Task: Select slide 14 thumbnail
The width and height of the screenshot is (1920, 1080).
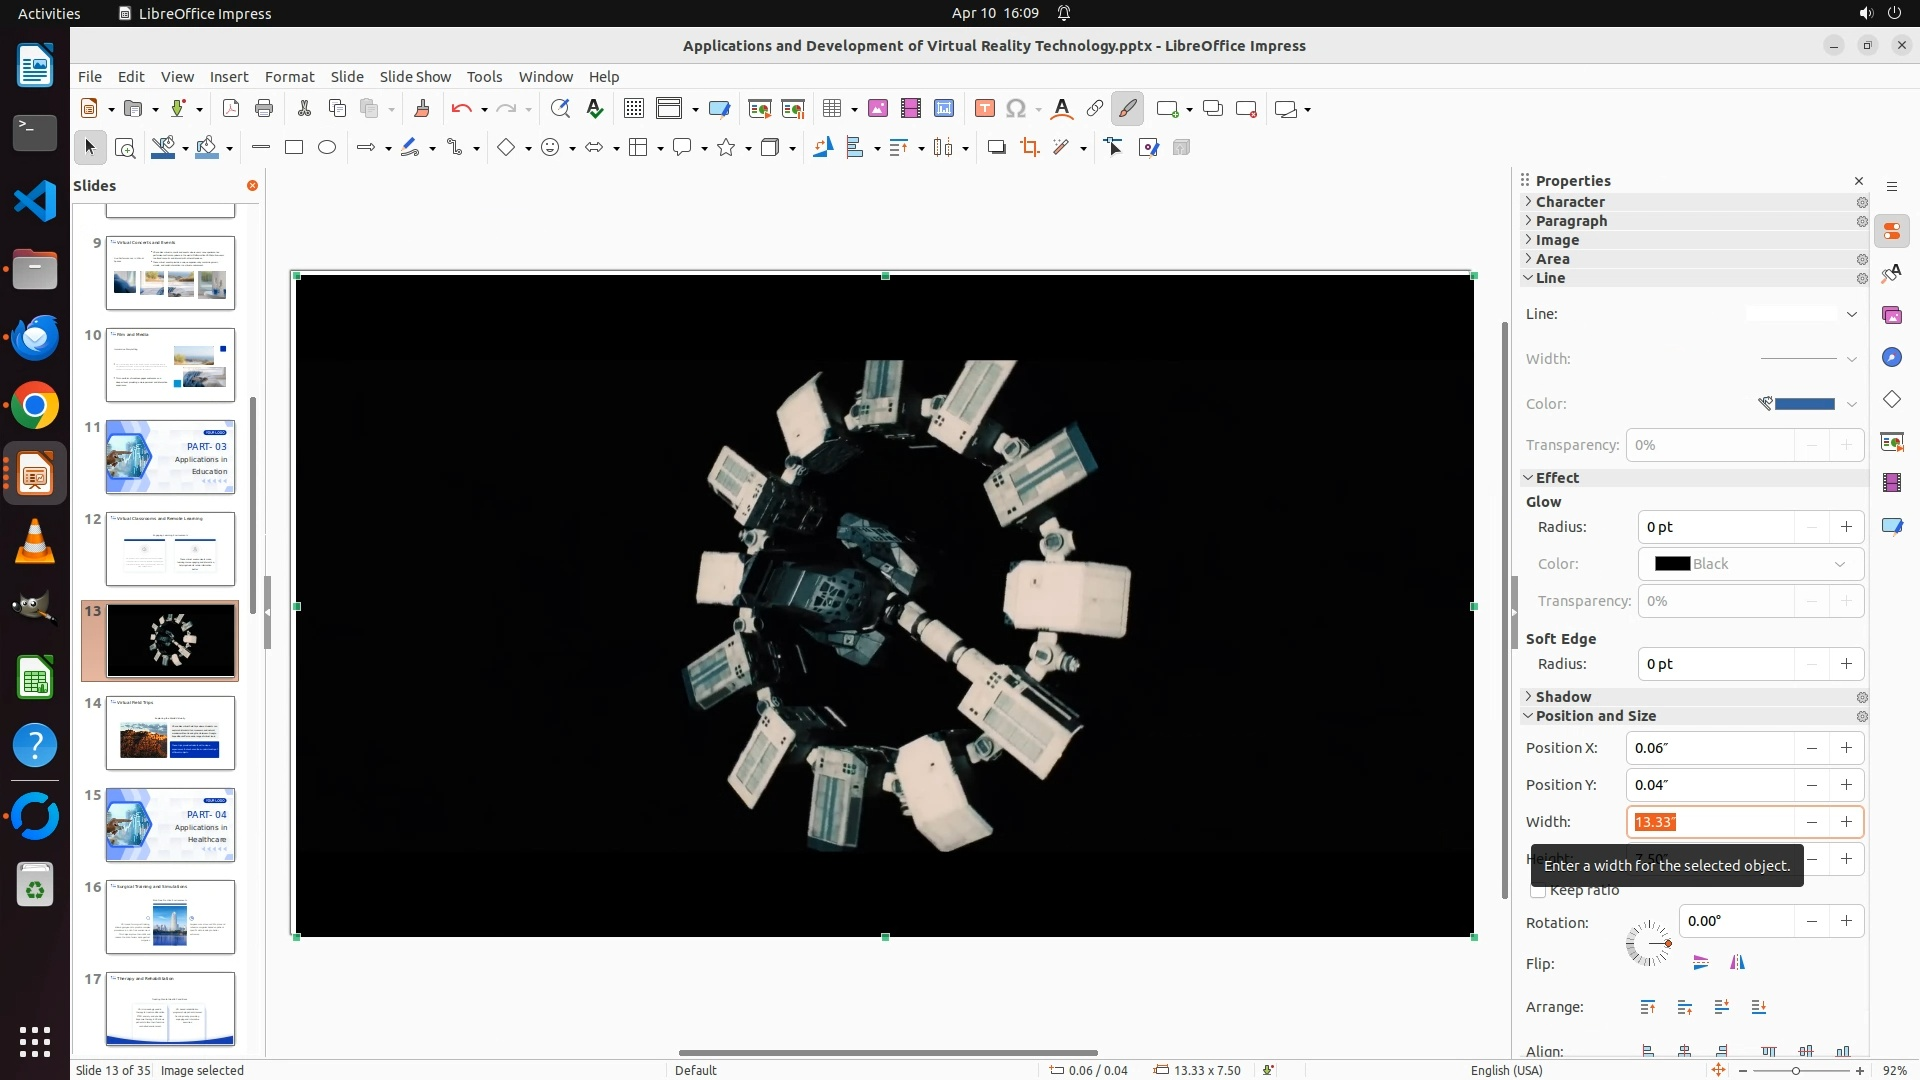Action: pyautogui.click(x=170, y=733)
